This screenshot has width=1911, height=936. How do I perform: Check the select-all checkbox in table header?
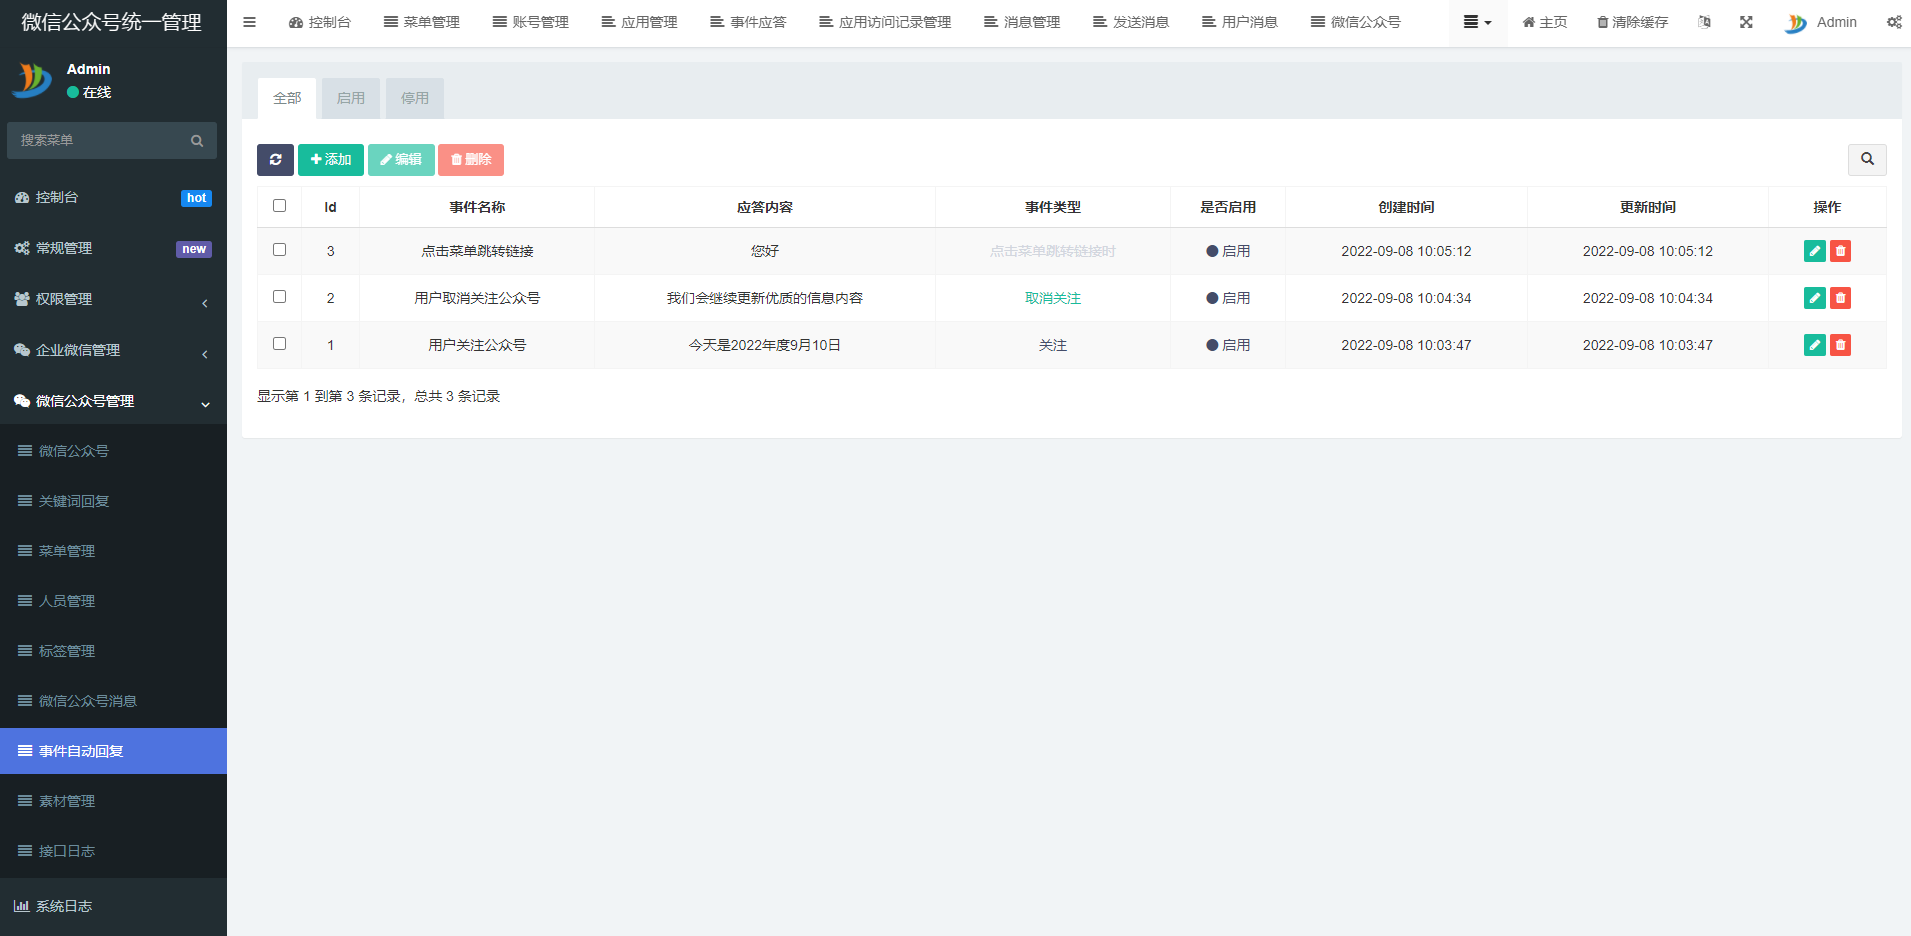(280, 206)
